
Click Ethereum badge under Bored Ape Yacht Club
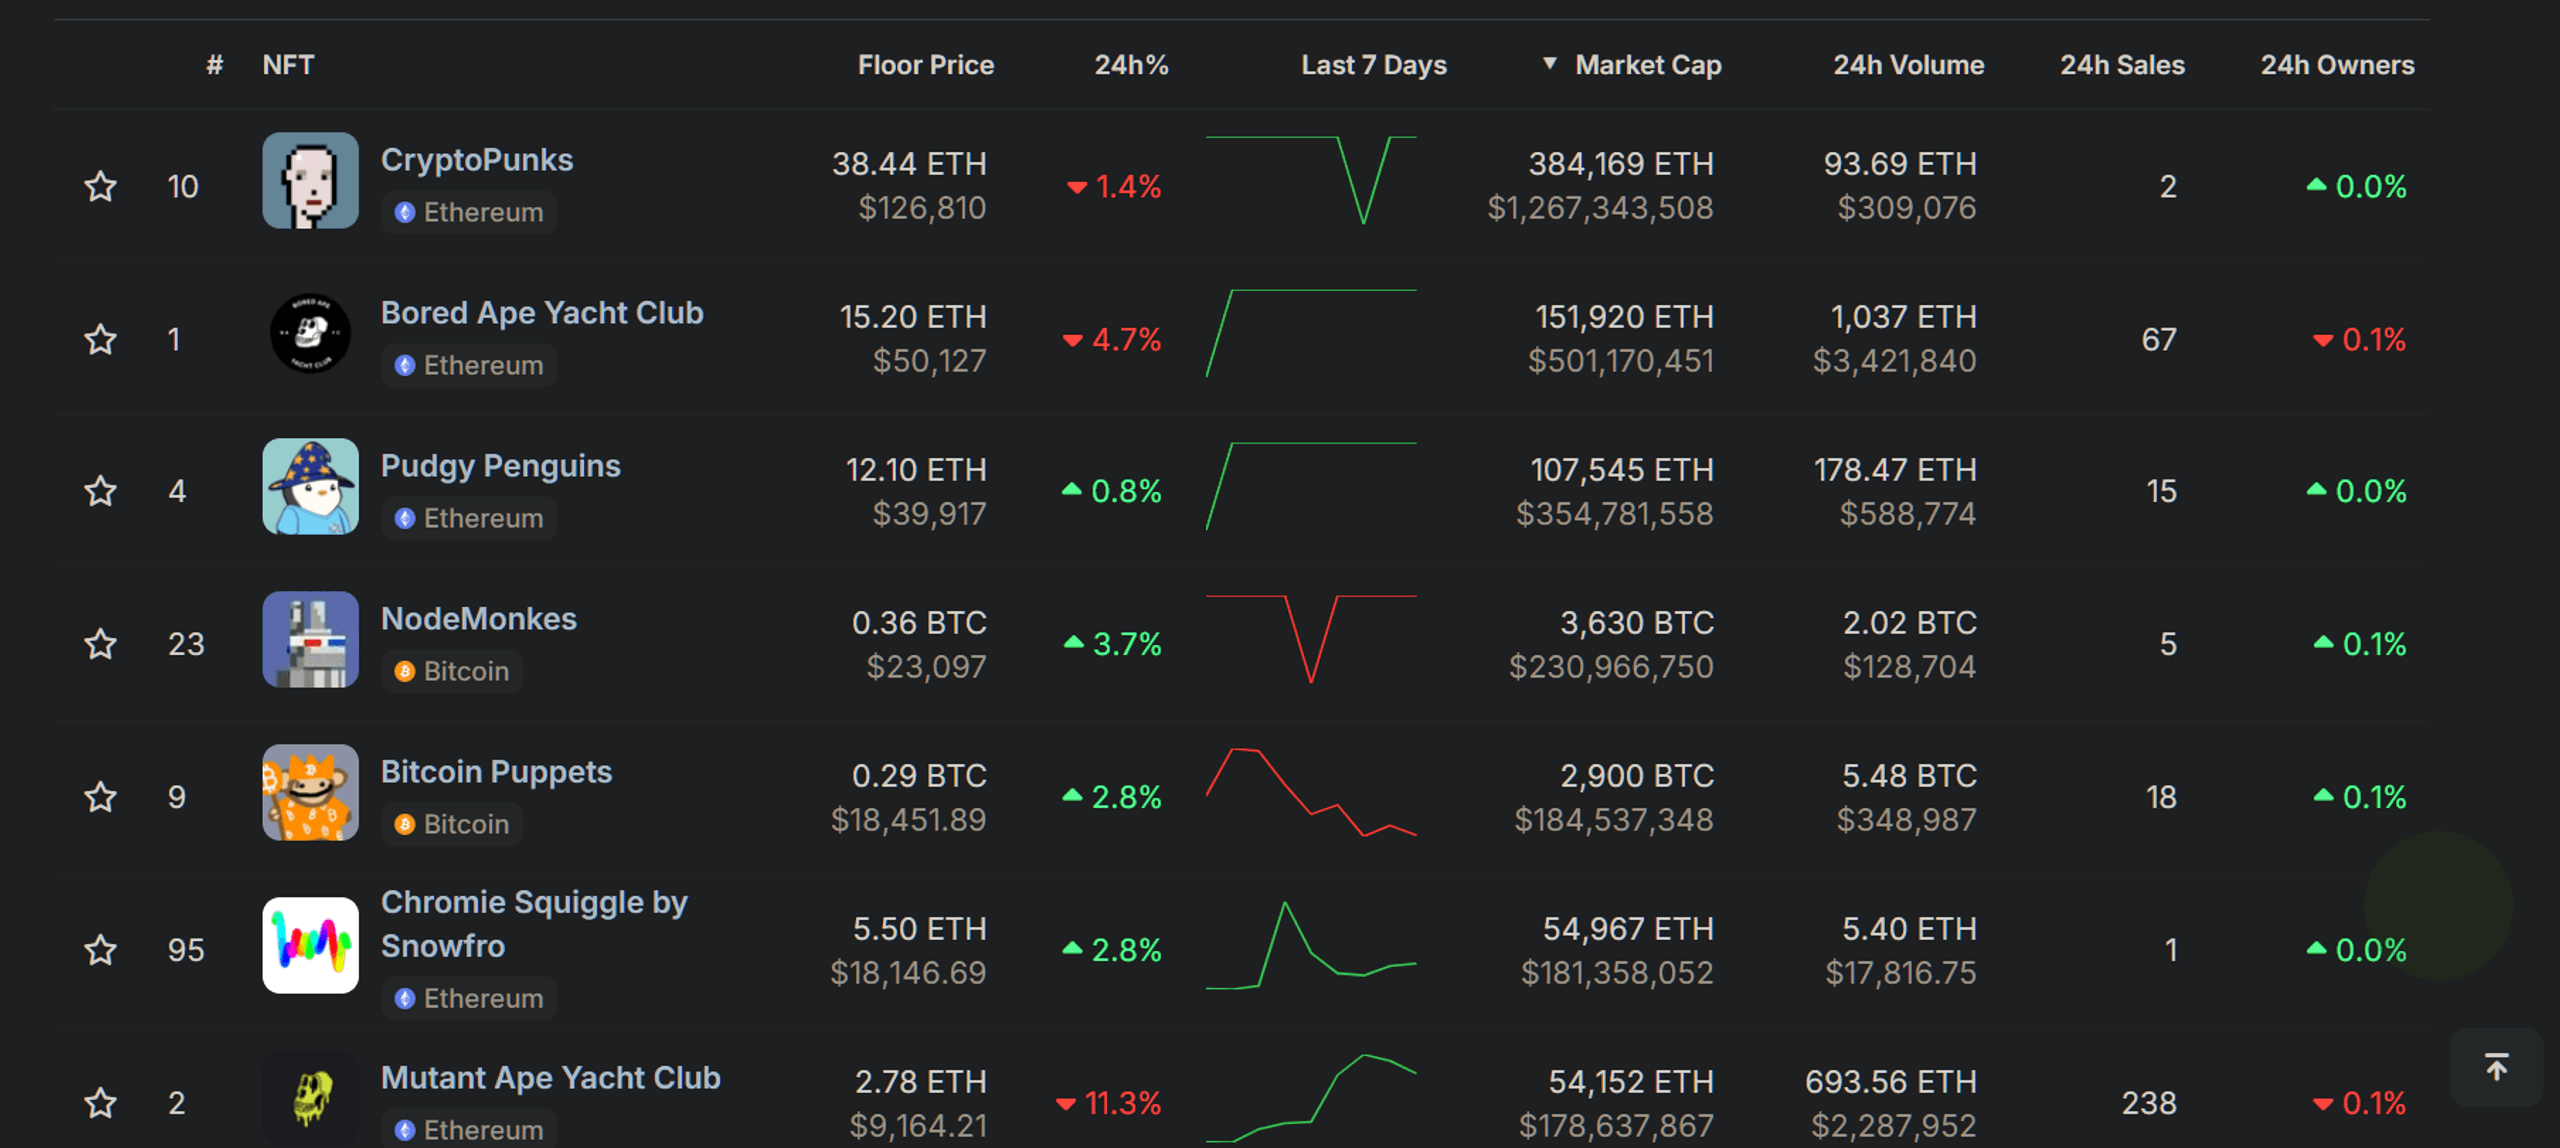coord(469,365)
